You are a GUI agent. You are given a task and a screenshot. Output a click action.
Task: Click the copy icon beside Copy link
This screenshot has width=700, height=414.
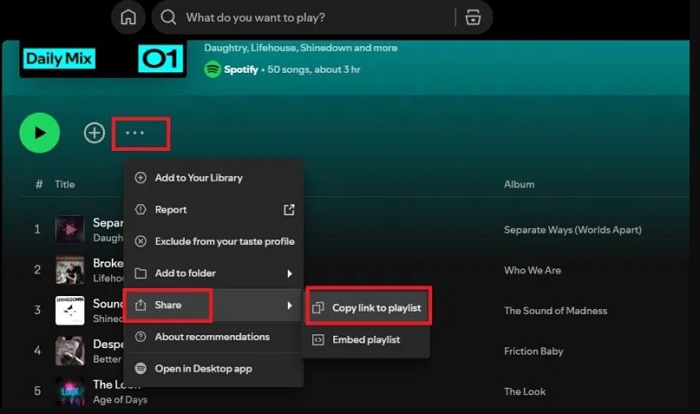pyautogui.click(x=318, y=308)
